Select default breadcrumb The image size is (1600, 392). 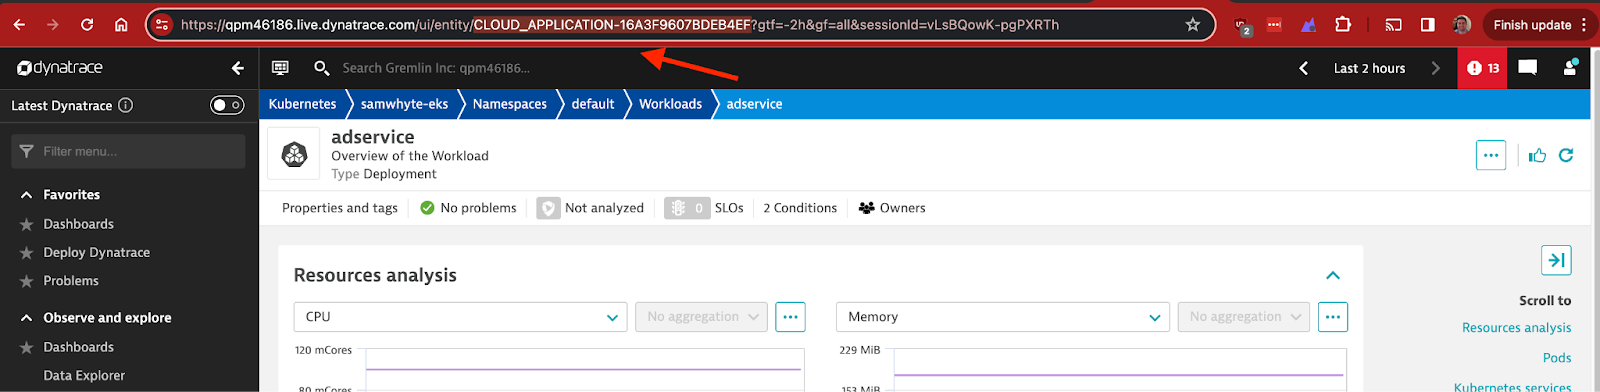(593, 104)
